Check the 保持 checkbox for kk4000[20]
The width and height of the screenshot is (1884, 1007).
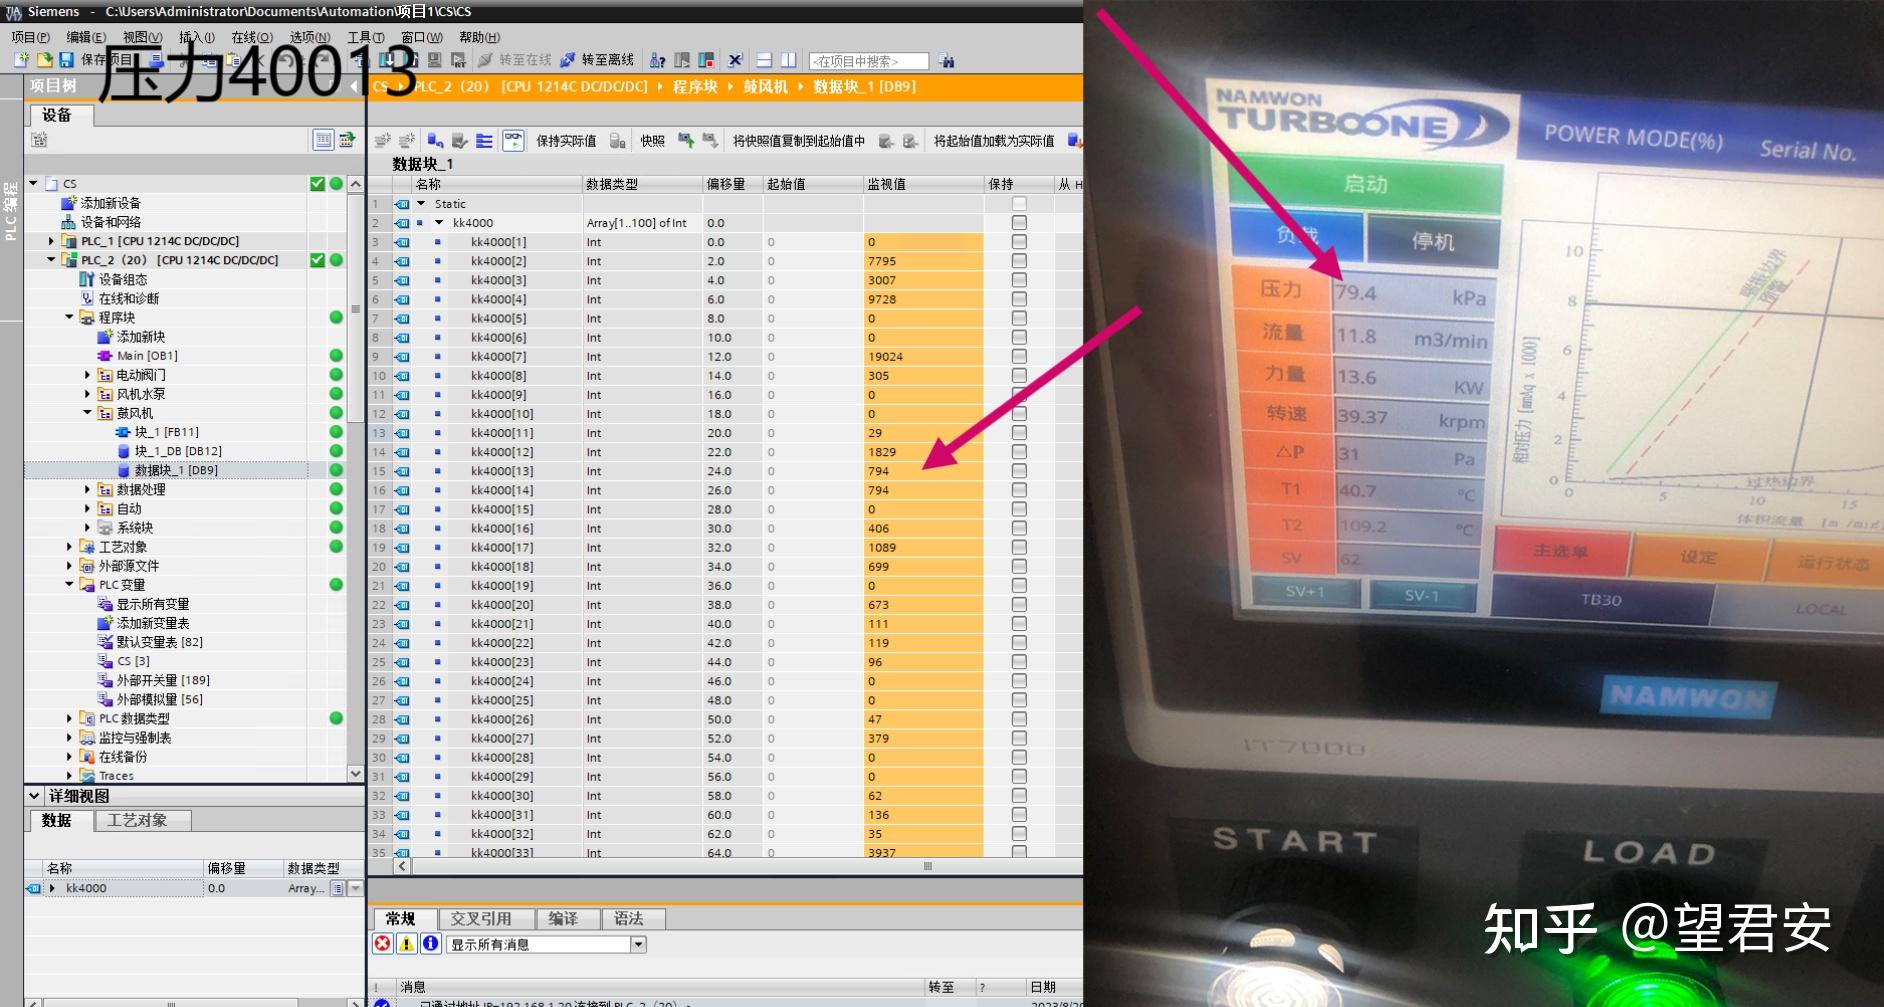click(1019, 604)
